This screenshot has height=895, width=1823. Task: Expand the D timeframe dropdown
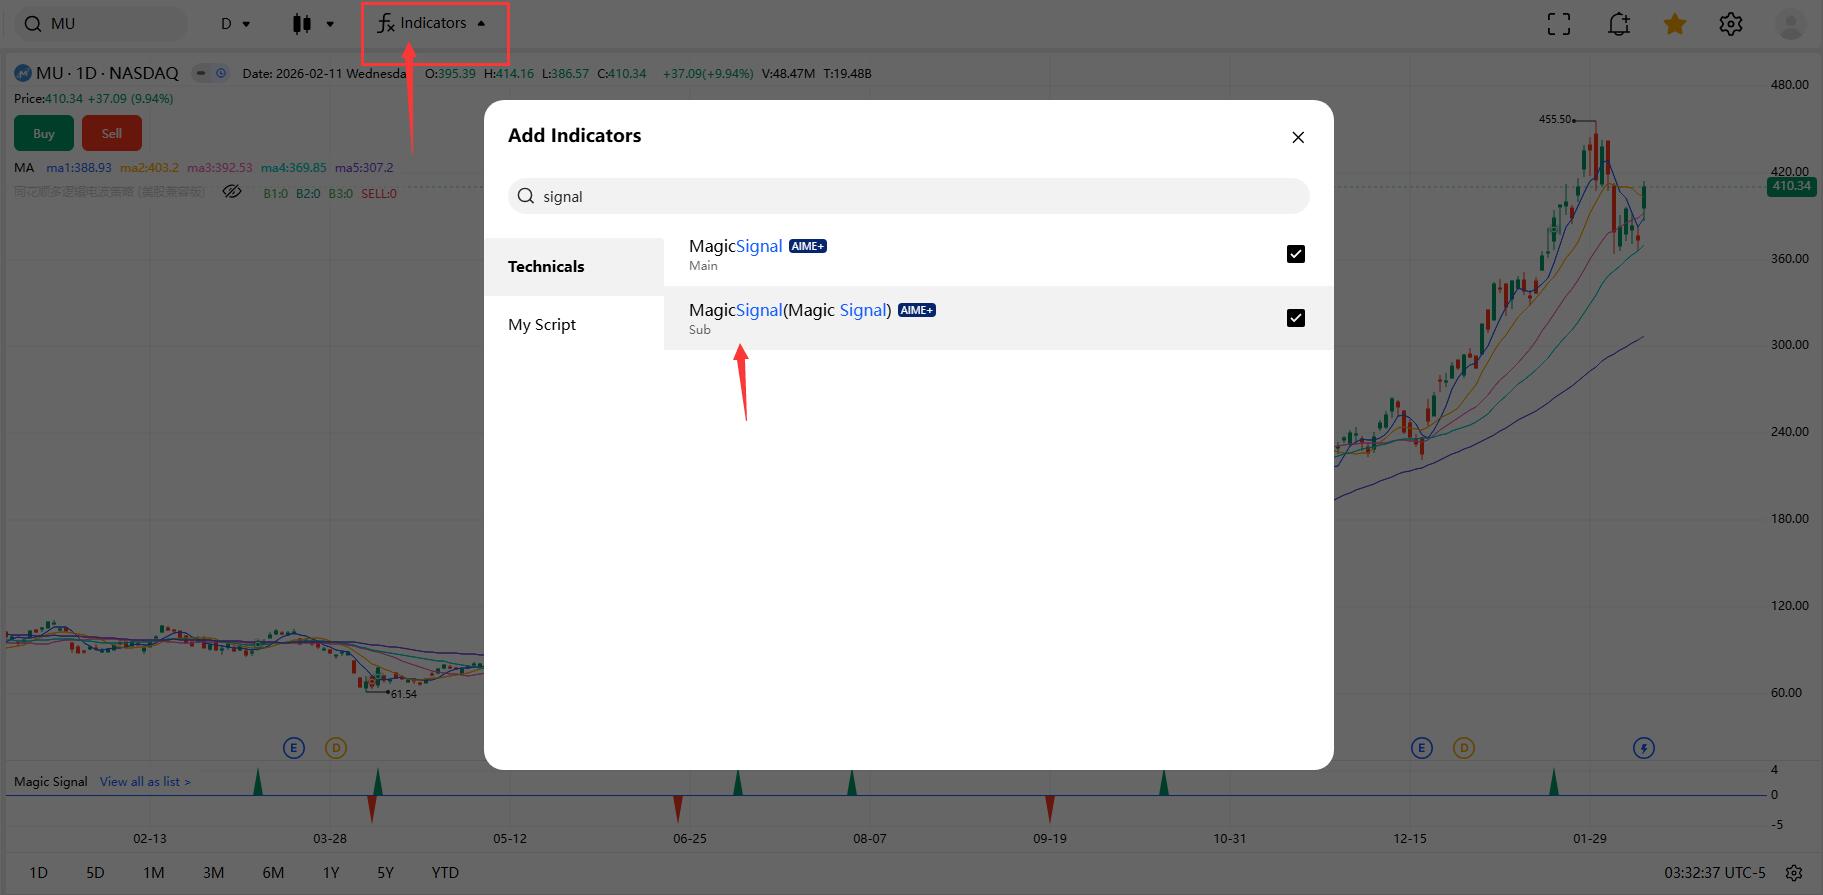click(x=236, y=24)
